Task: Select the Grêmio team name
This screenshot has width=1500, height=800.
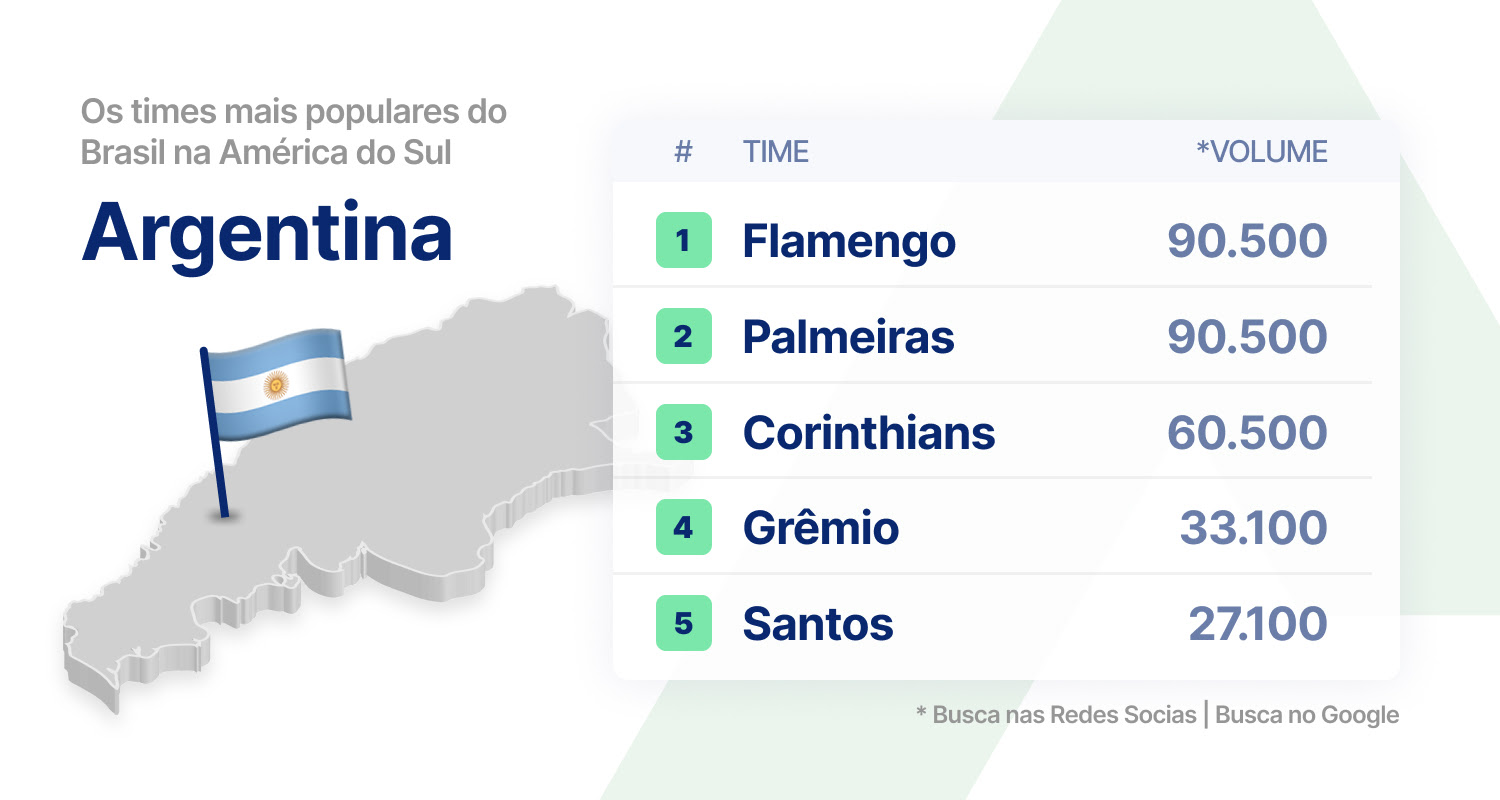Action: tap(821, 528)
